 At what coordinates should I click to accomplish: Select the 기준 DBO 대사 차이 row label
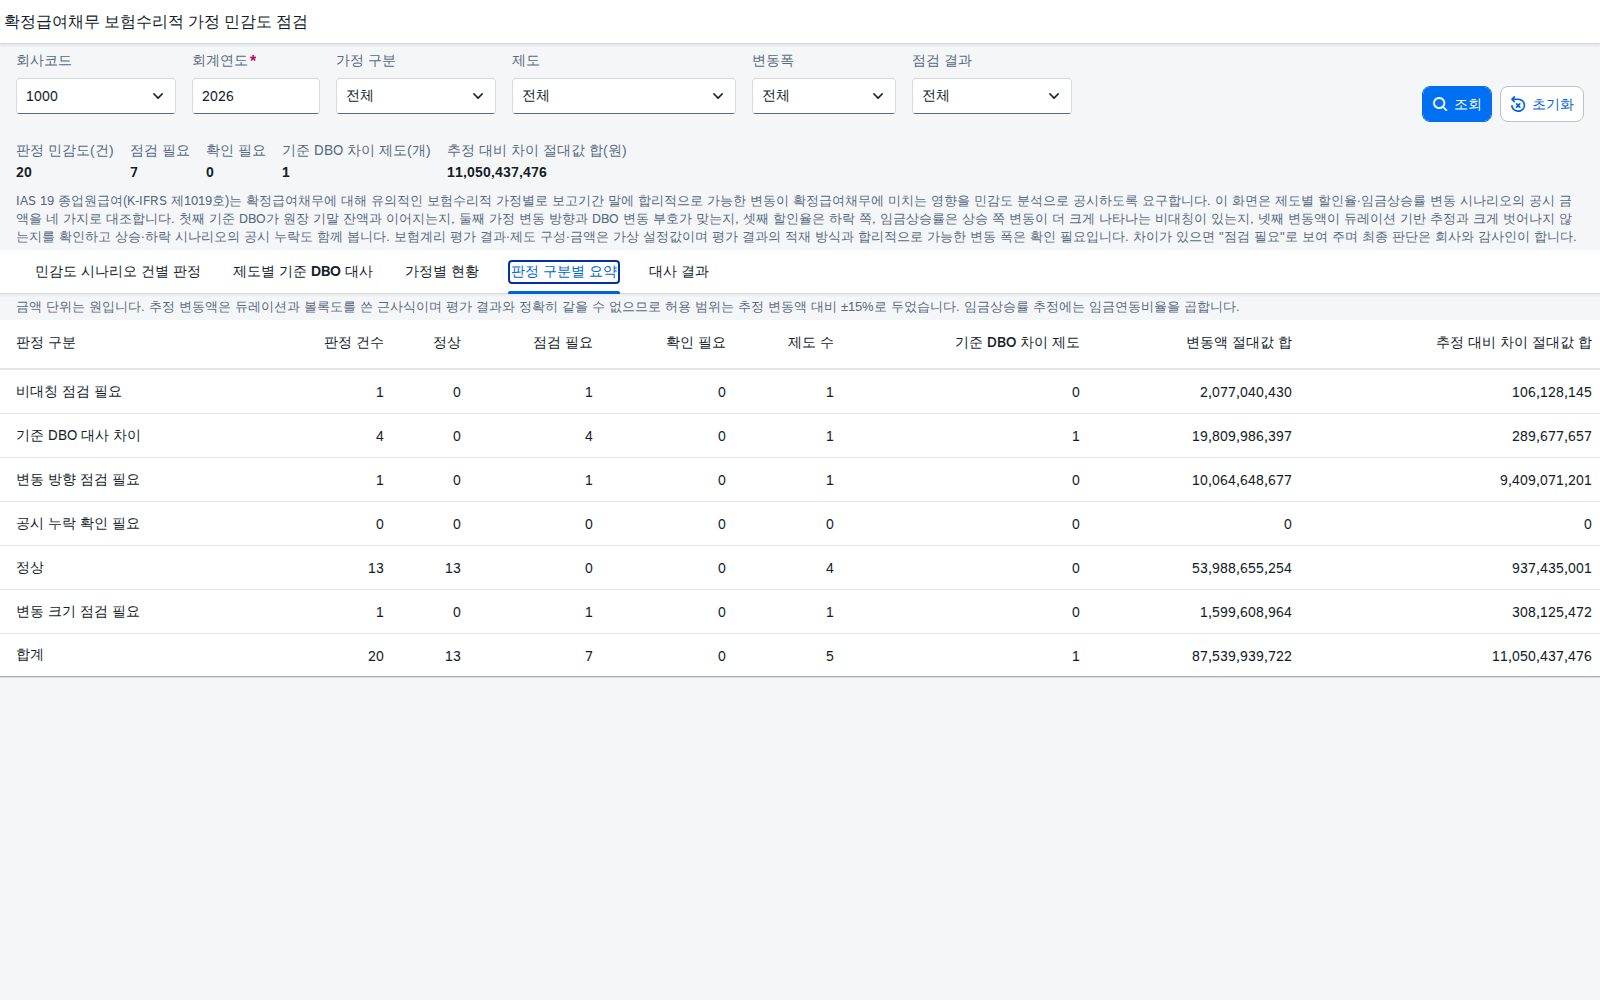pyautogui.click(x=78, y=436)
